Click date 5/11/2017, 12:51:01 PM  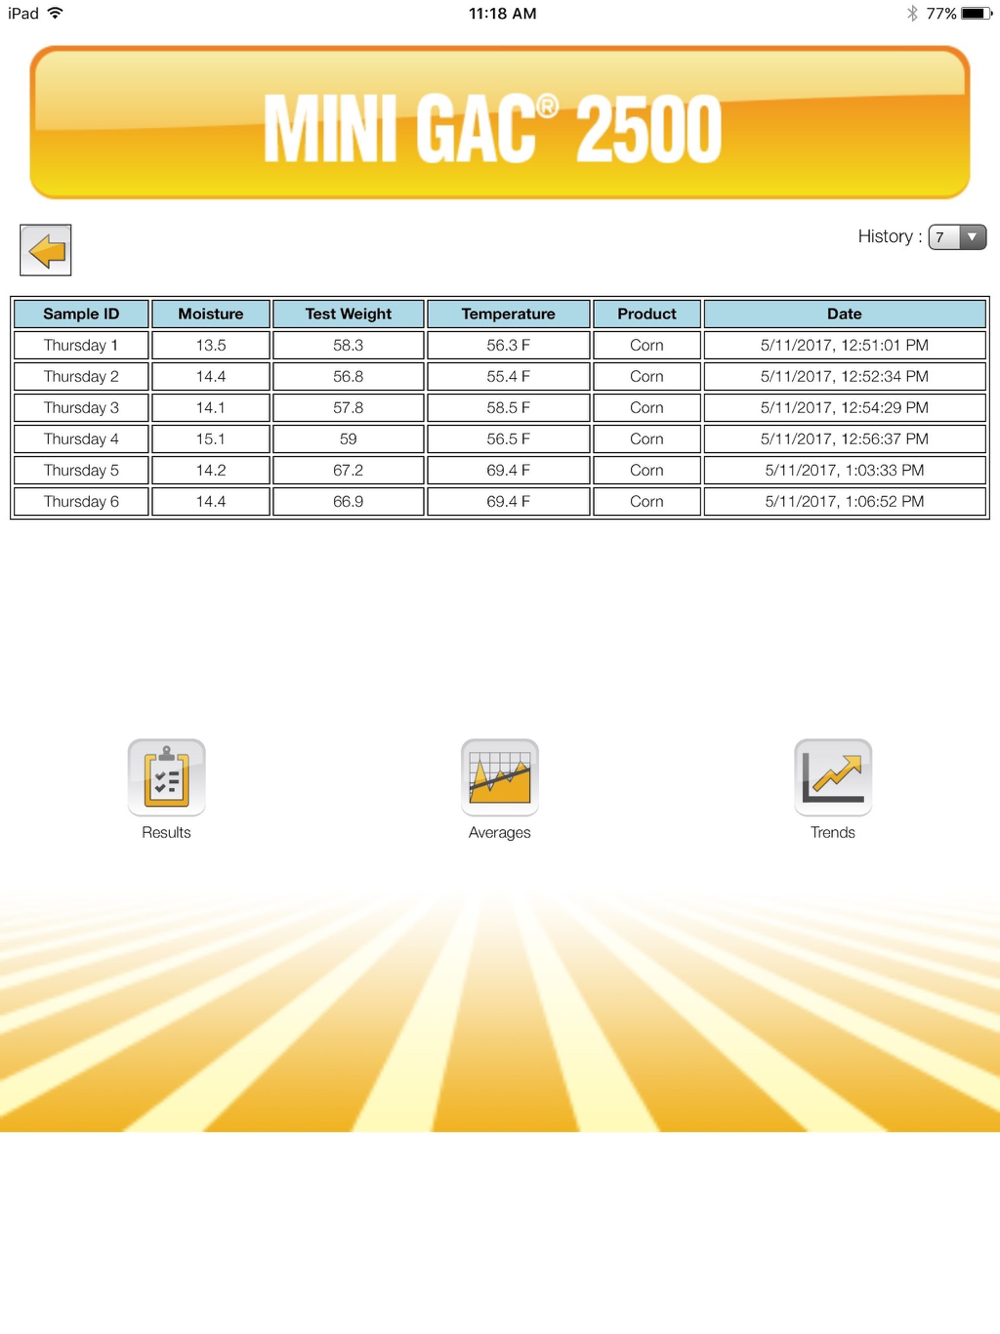pos(845,345)
